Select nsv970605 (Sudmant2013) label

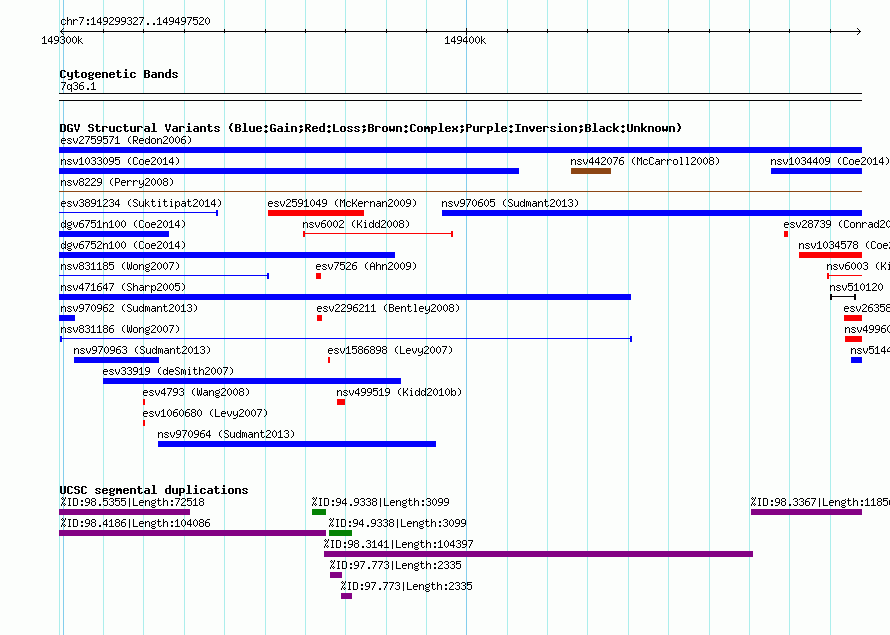(510, 203)
